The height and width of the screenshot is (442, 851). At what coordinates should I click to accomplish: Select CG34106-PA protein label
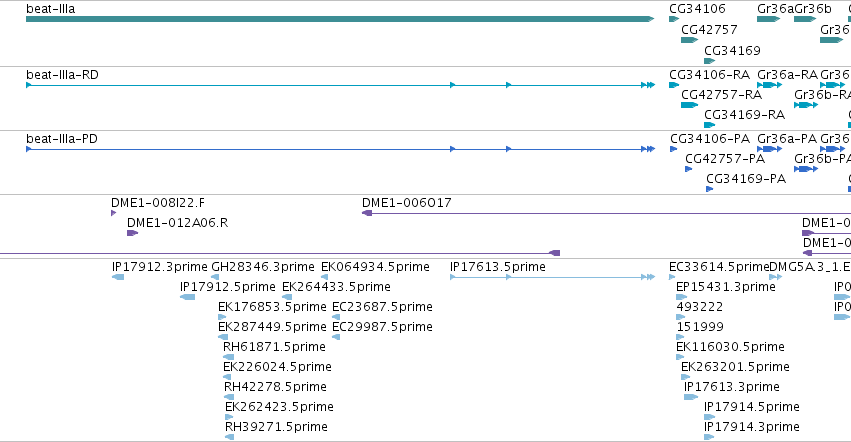pos(710,138)
